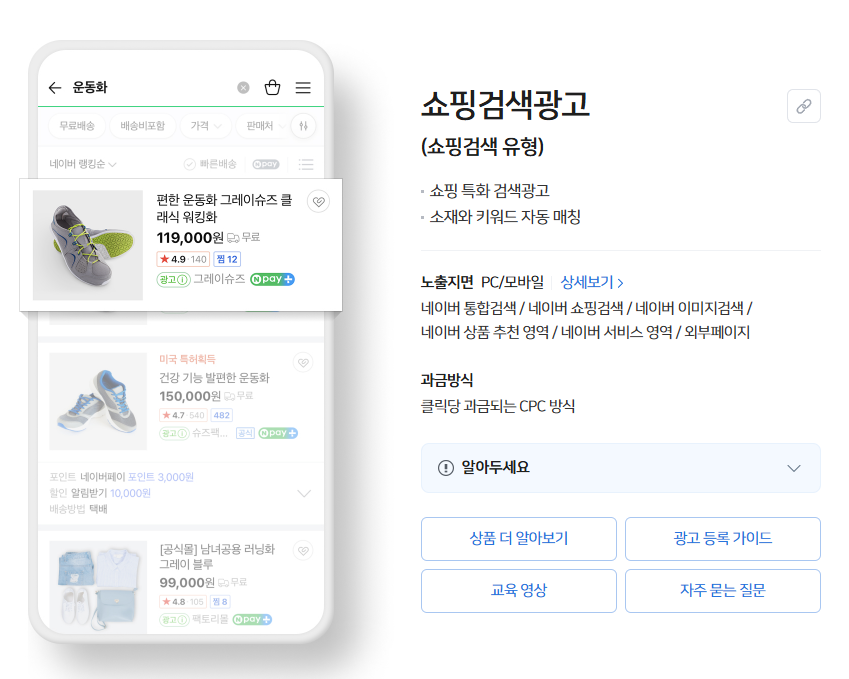Copy link with the chain icon button
This screenshot has width=849, height=679.
pos(804,106)
